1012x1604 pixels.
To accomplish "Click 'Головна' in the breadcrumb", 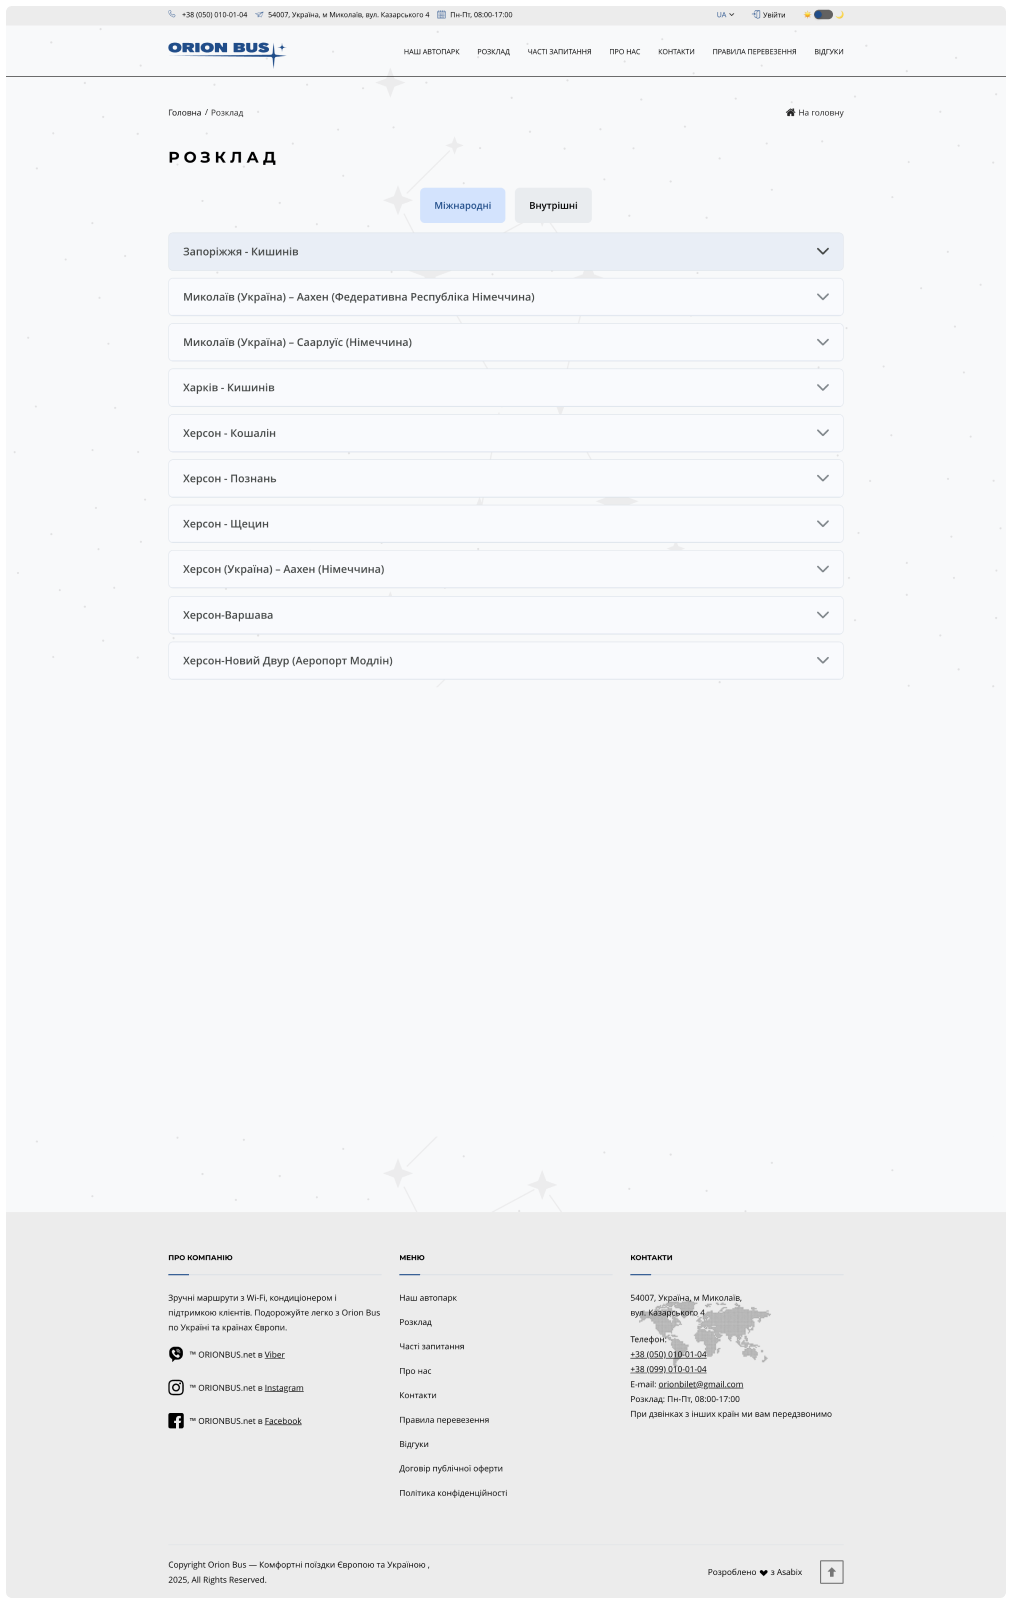I will [x=184, y=113].
